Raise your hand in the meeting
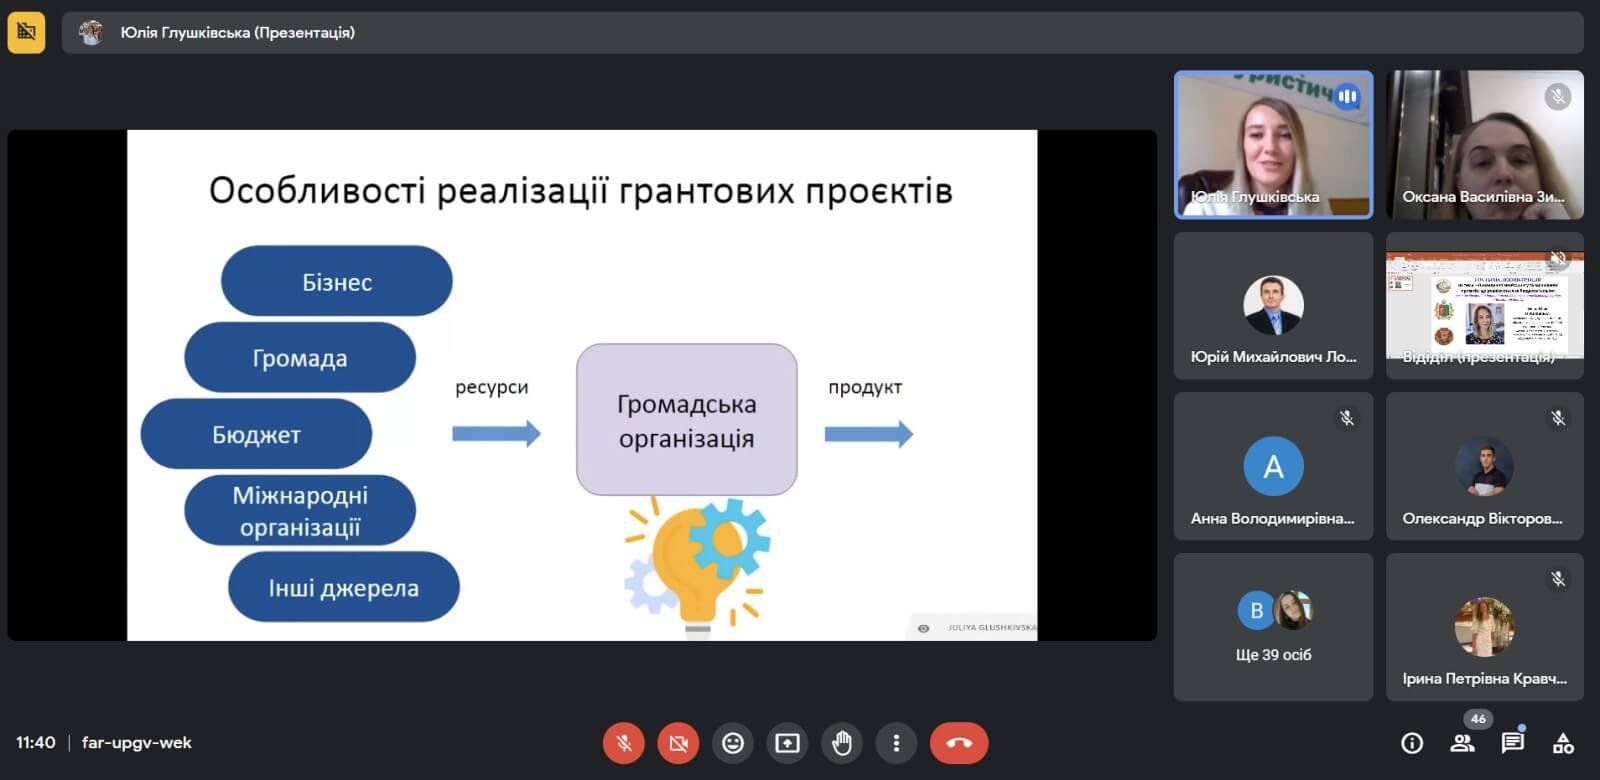The image size is (1600, 780). click(842, 743)
